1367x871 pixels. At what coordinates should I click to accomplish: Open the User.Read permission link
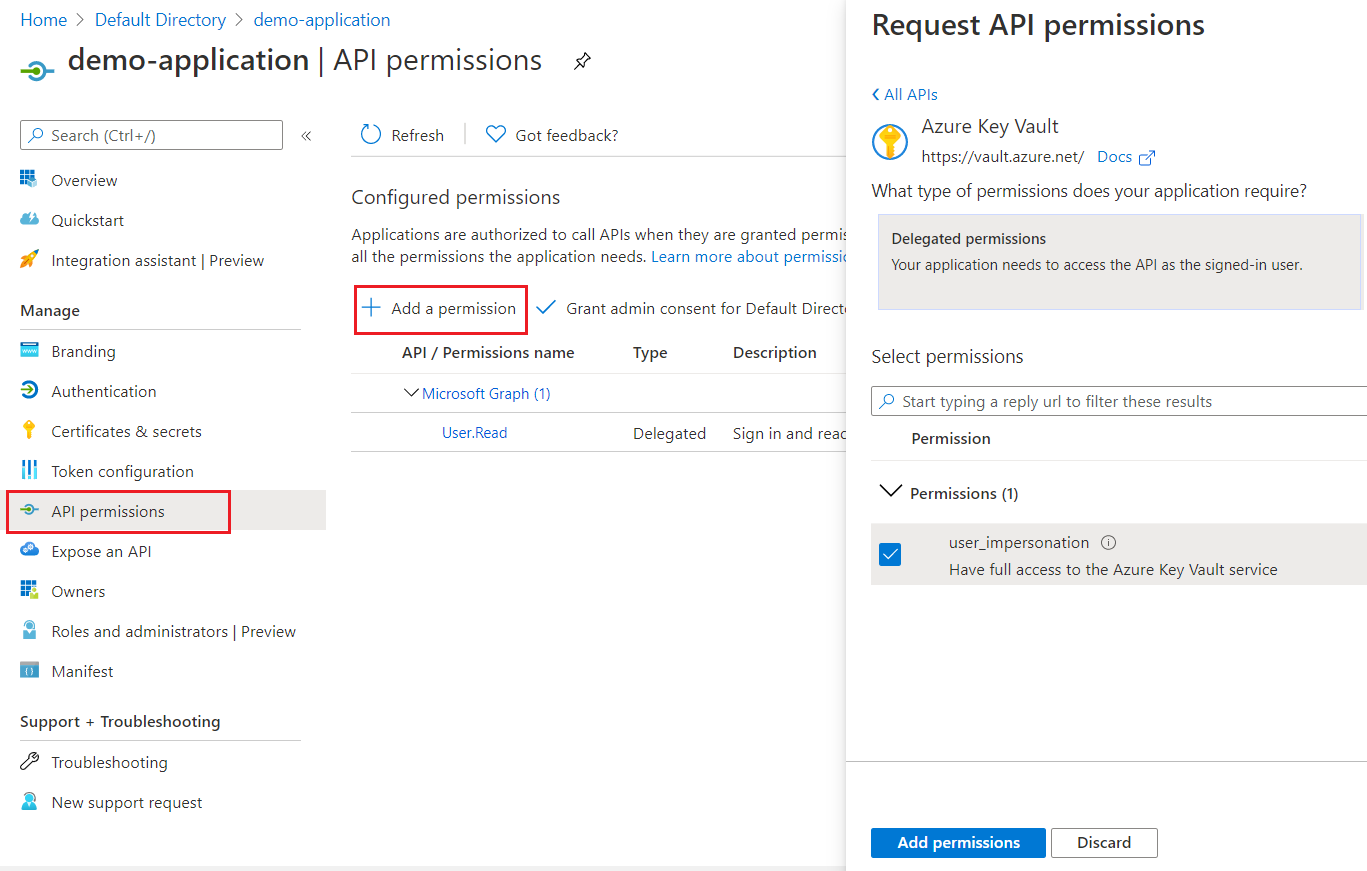pyautogui.click(x=474, y=432)
